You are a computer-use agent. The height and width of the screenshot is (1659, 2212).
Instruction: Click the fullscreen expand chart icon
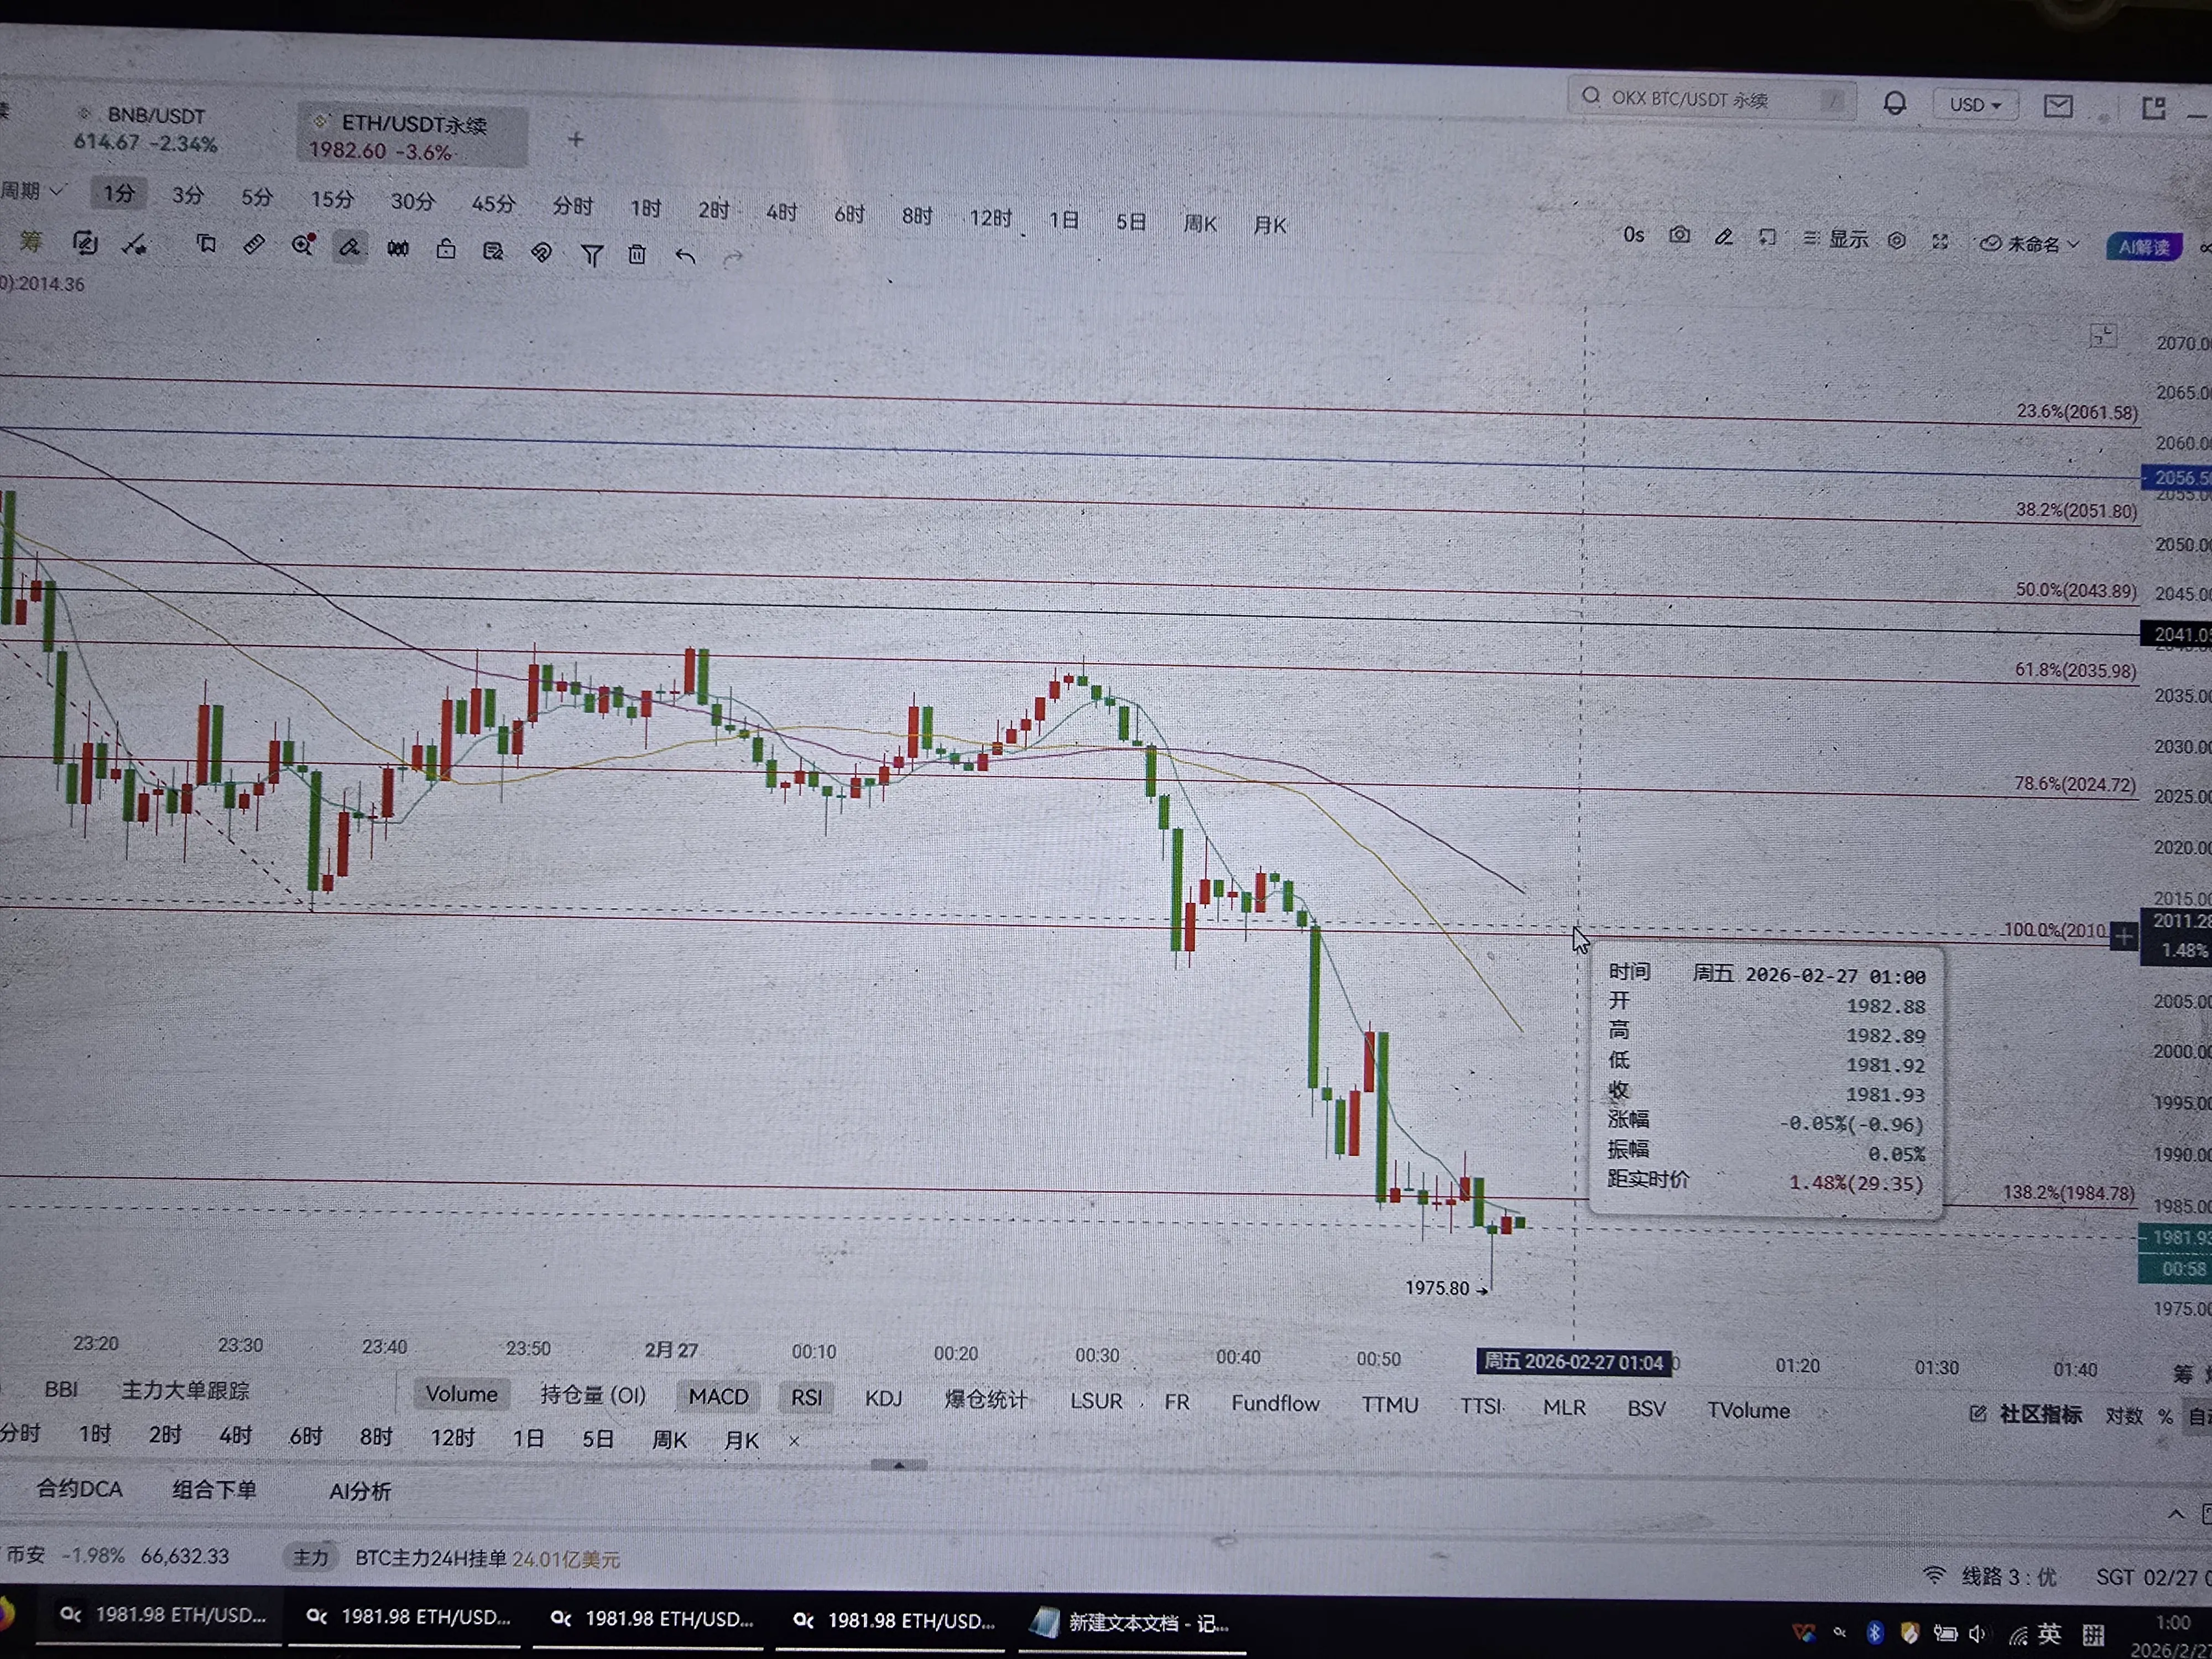tap(1940, 241)
